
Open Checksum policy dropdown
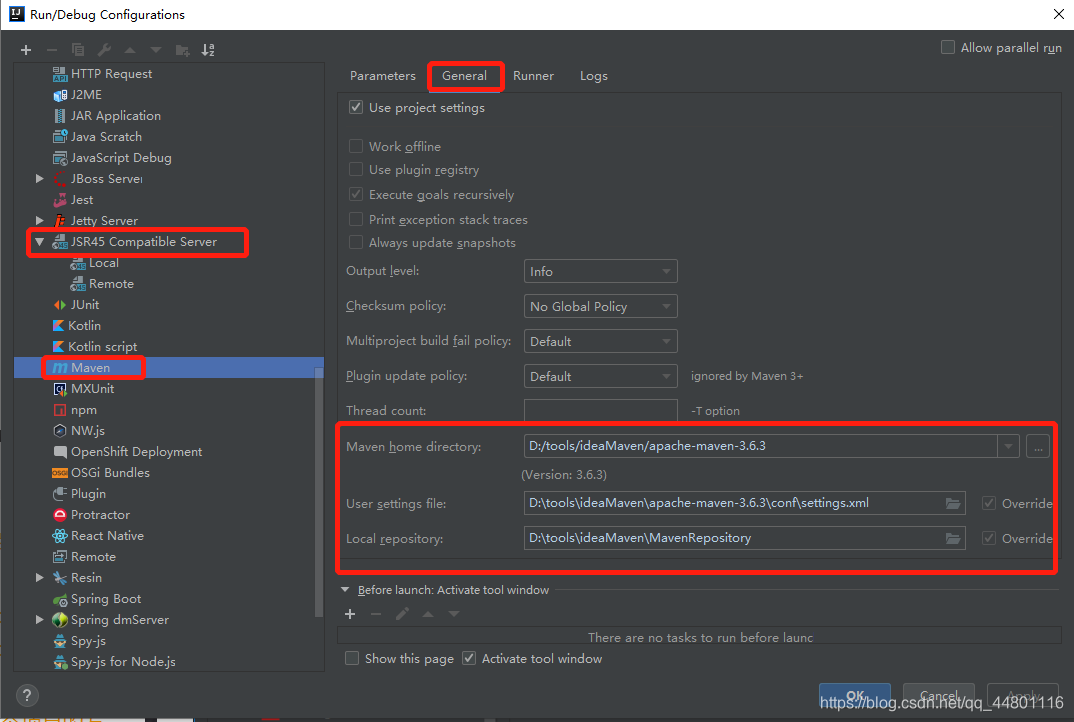(x=601, y=306)
